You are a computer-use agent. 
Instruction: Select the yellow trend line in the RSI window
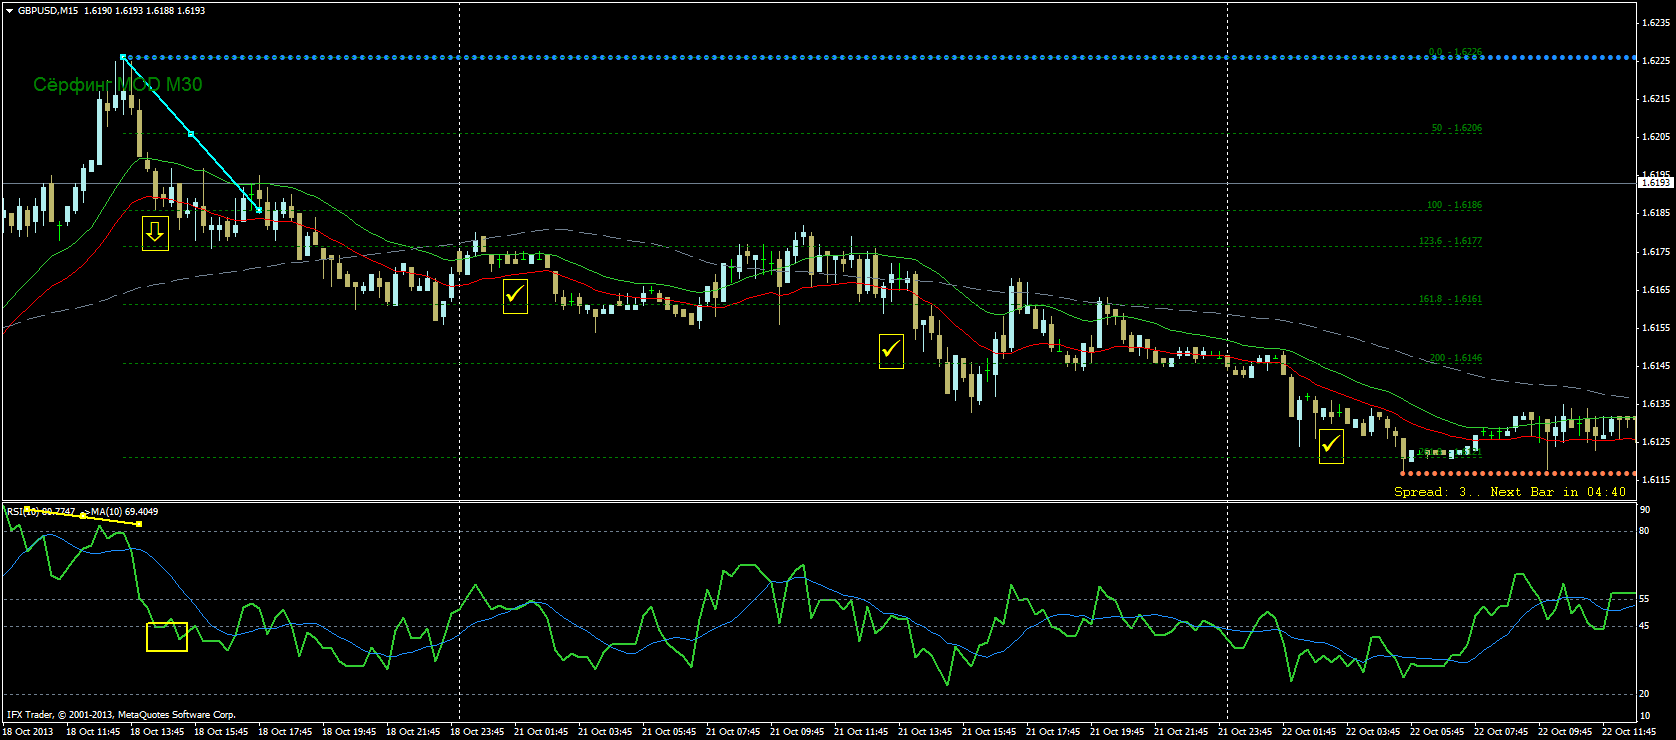click(x=82, y=516)
